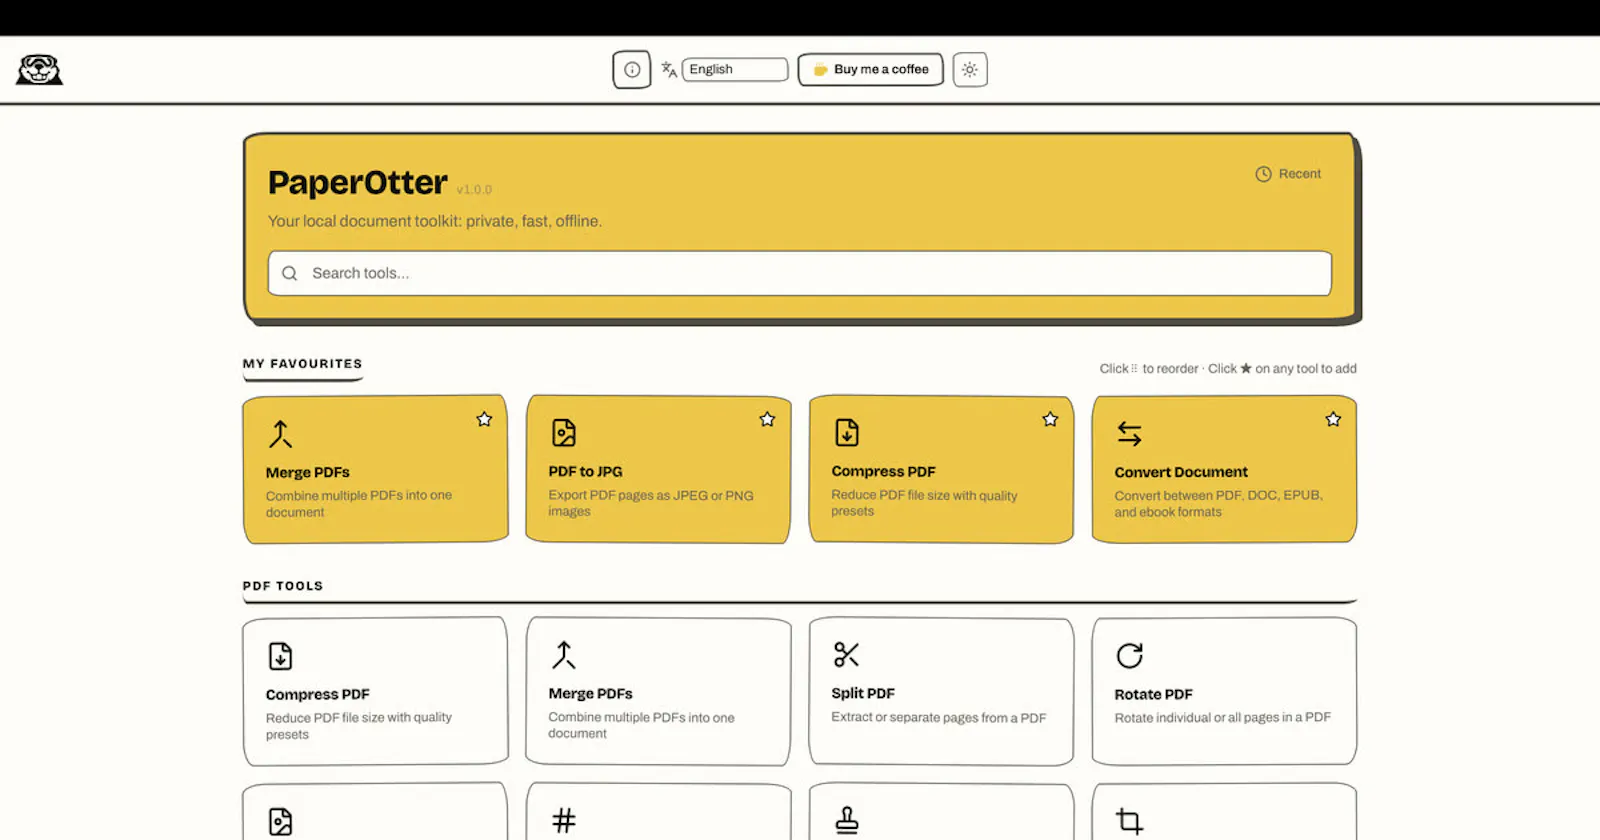The image size is (1600, 840).
Task: Click the MY FAVOURITES section heading
Action: click(303, 364)
